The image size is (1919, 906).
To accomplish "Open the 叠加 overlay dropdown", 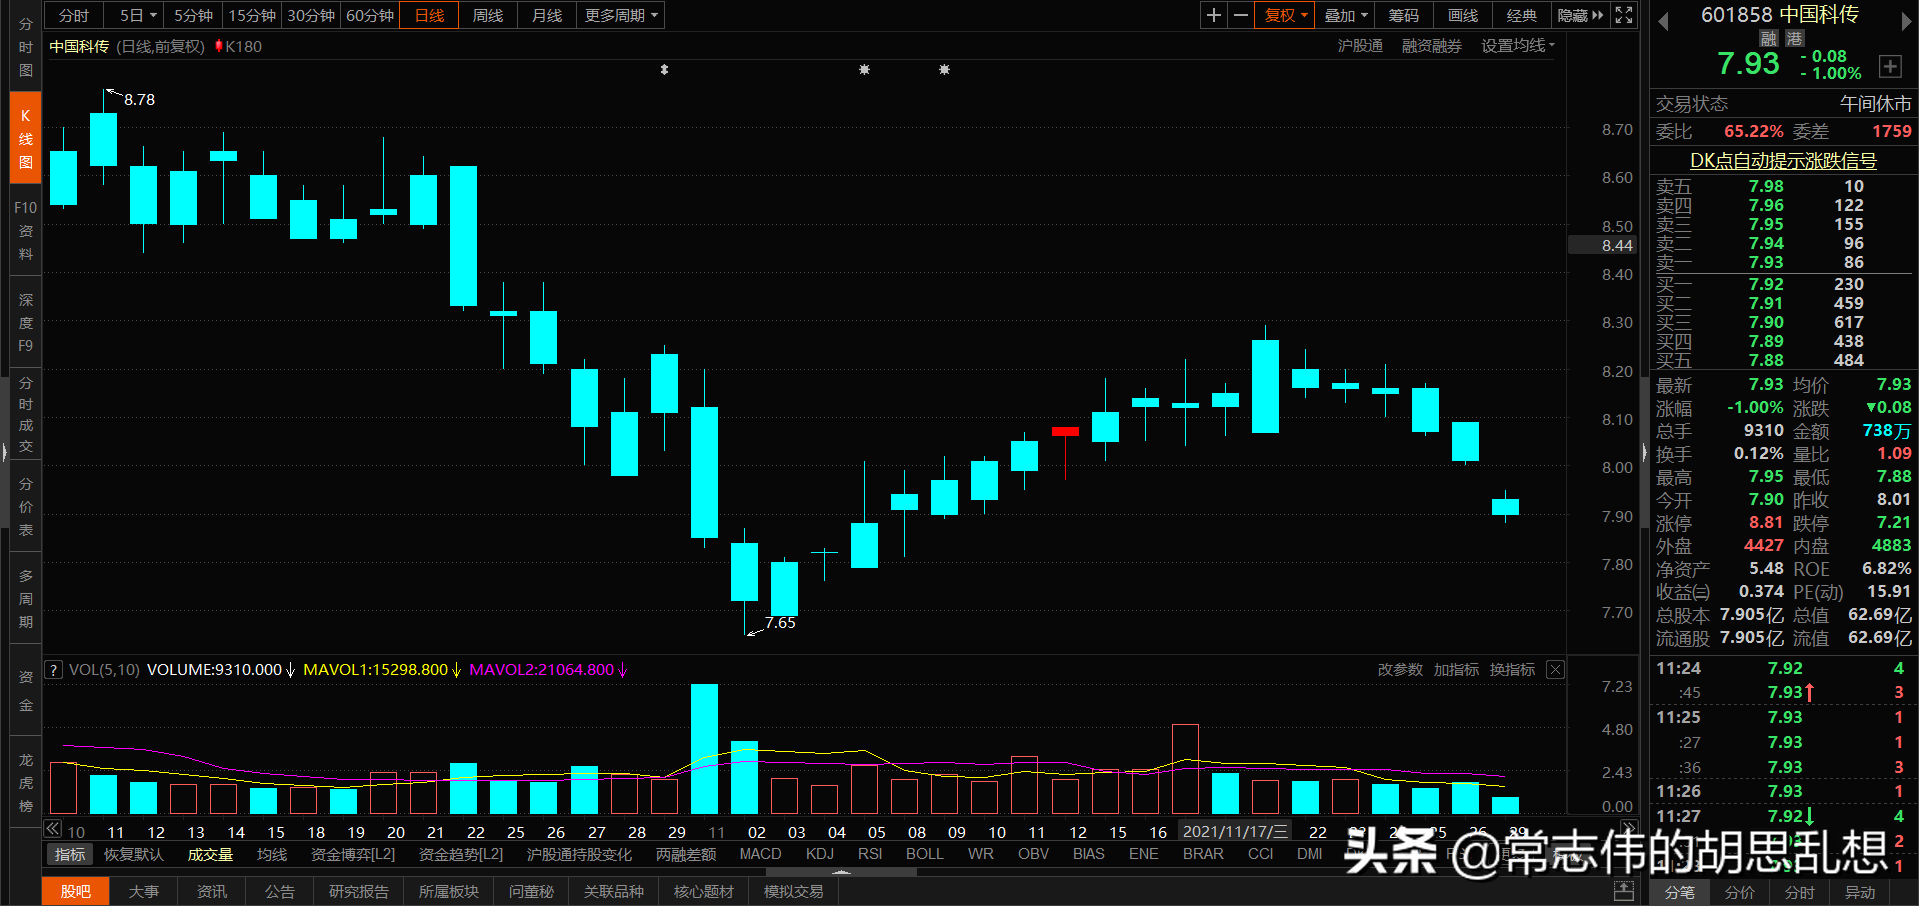I will 1344,15.
